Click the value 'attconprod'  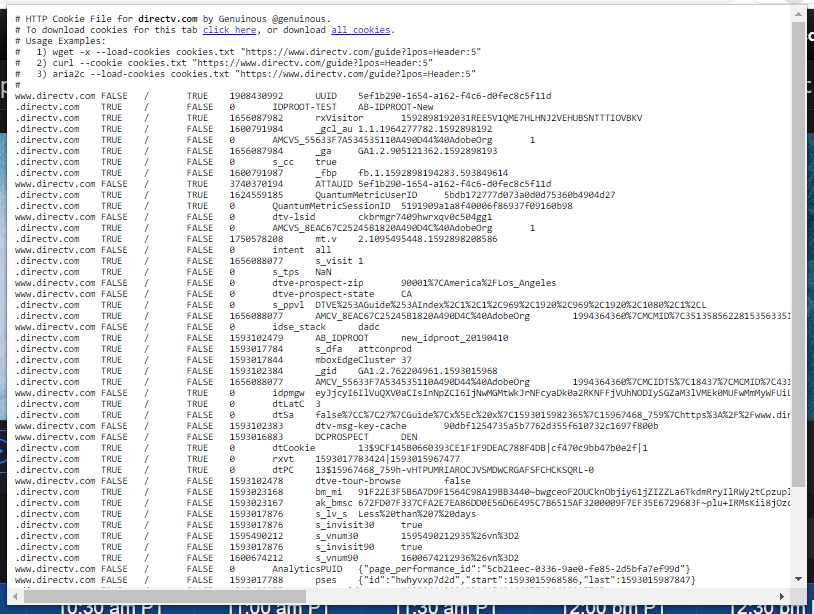coord(385,349)
